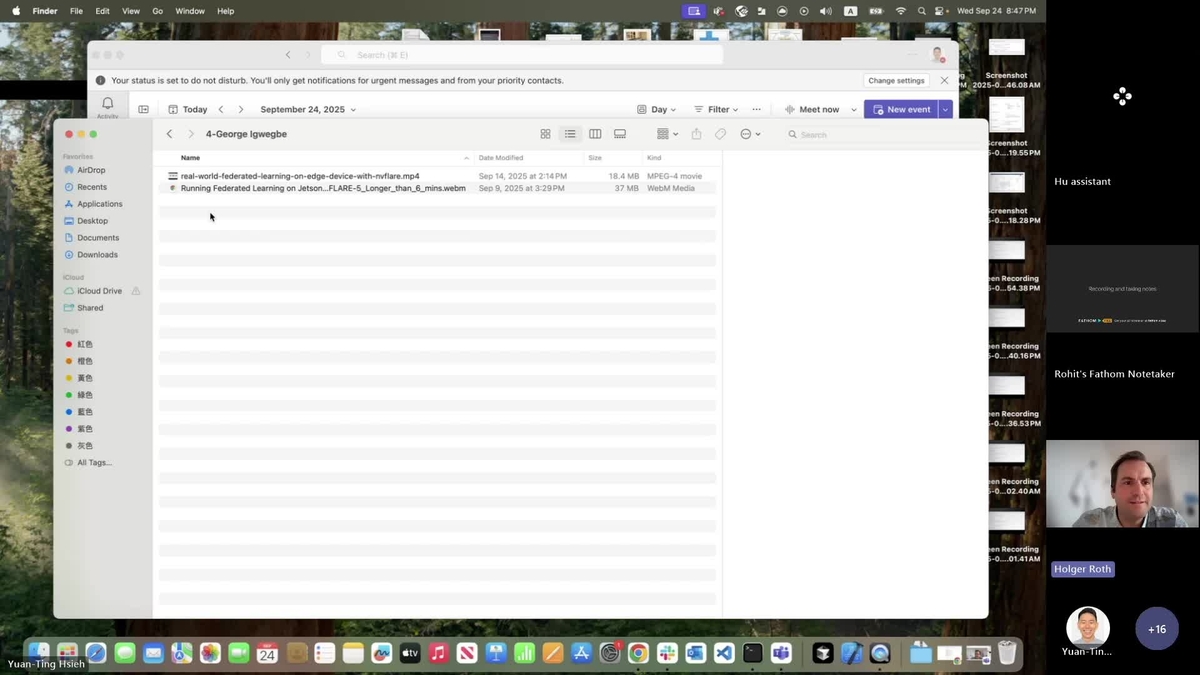The height and width of the screenshot is (675, 1200).
Task: Open the Finder group-by dropdown
Action: [x=667, y=134]
